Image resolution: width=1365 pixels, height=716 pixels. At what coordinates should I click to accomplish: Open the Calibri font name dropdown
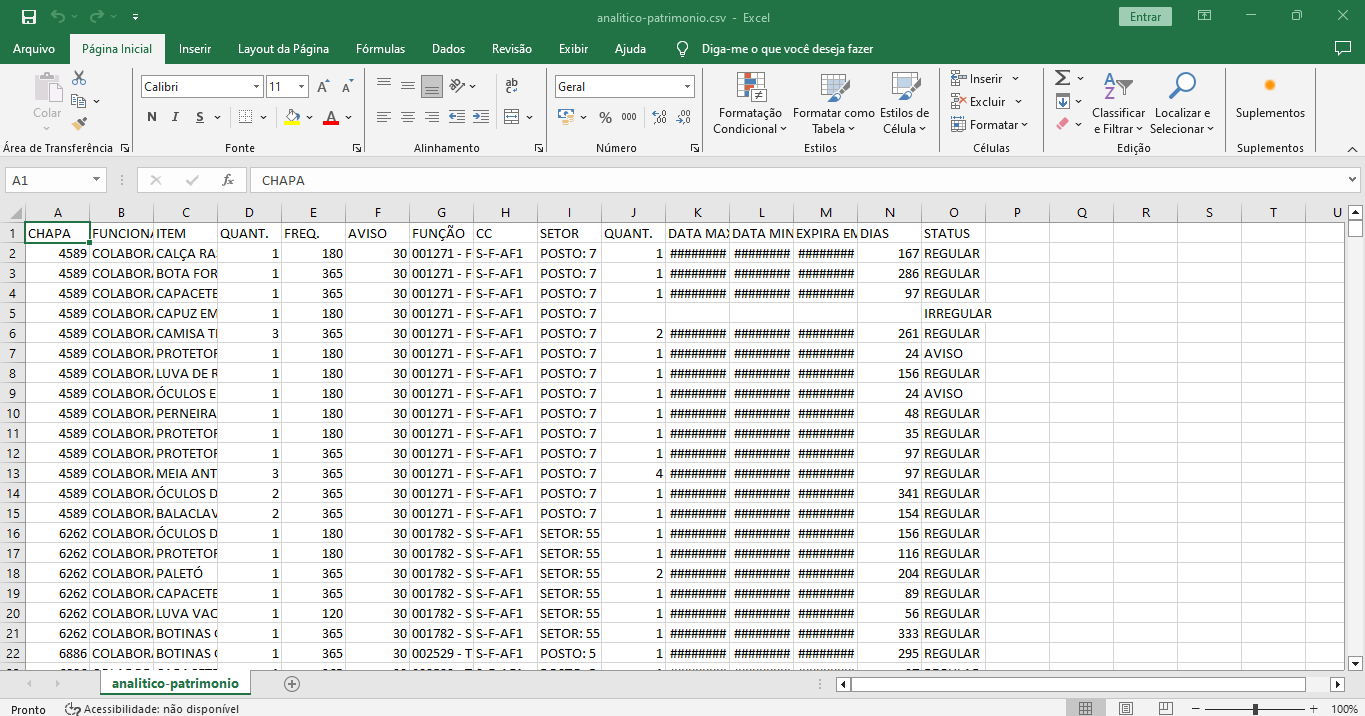(x=256, y=87)
